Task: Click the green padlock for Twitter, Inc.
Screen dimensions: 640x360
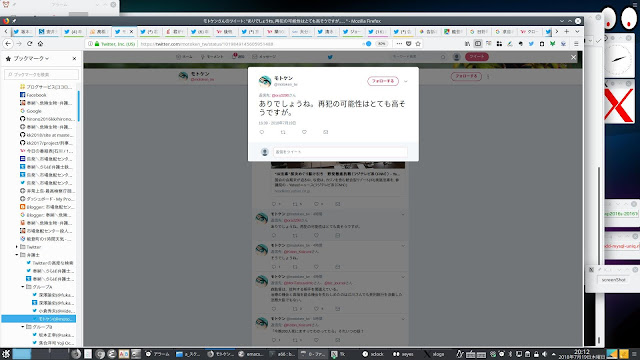Action: point(97,44)
